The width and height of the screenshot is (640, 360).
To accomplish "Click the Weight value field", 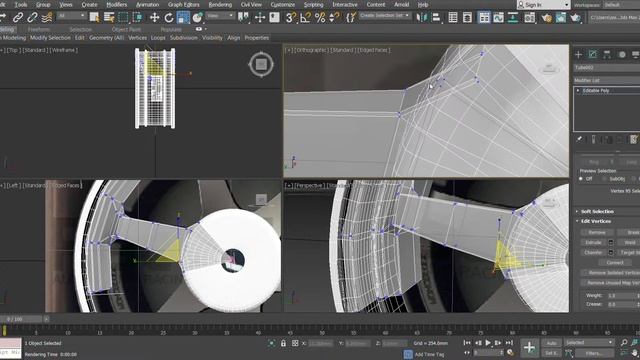I will point(623,295).
